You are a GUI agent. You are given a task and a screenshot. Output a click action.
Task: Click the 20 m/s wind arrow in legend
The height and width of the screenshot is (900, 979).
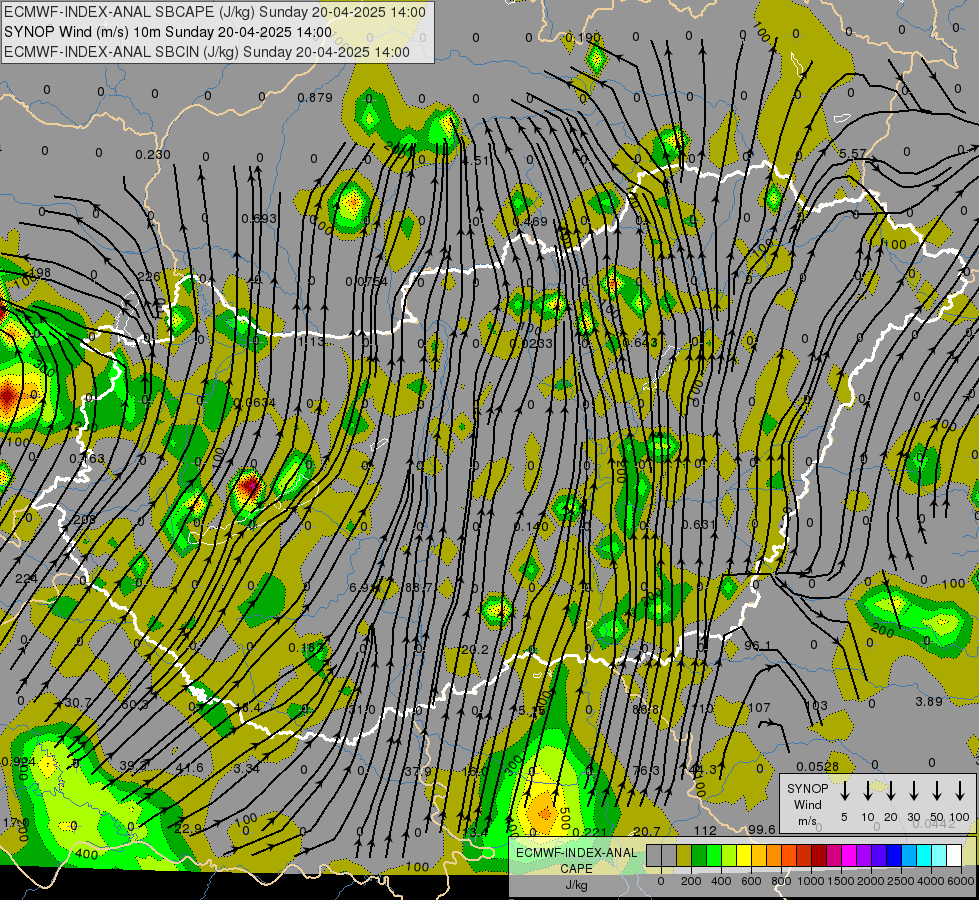(891, 791)
